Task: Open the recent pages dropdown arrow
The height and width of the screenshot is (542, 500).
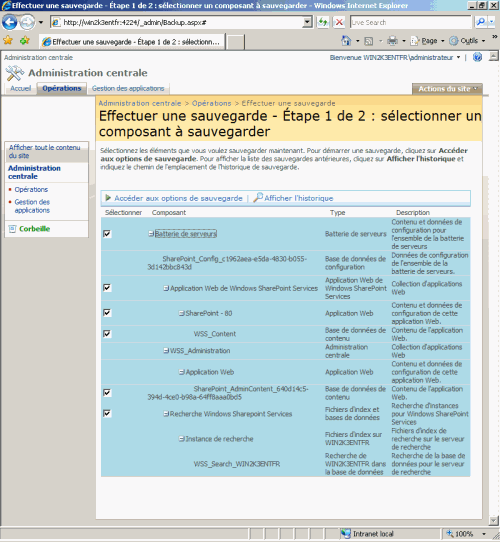Action: pyautogui.click(x=41, y=22)
